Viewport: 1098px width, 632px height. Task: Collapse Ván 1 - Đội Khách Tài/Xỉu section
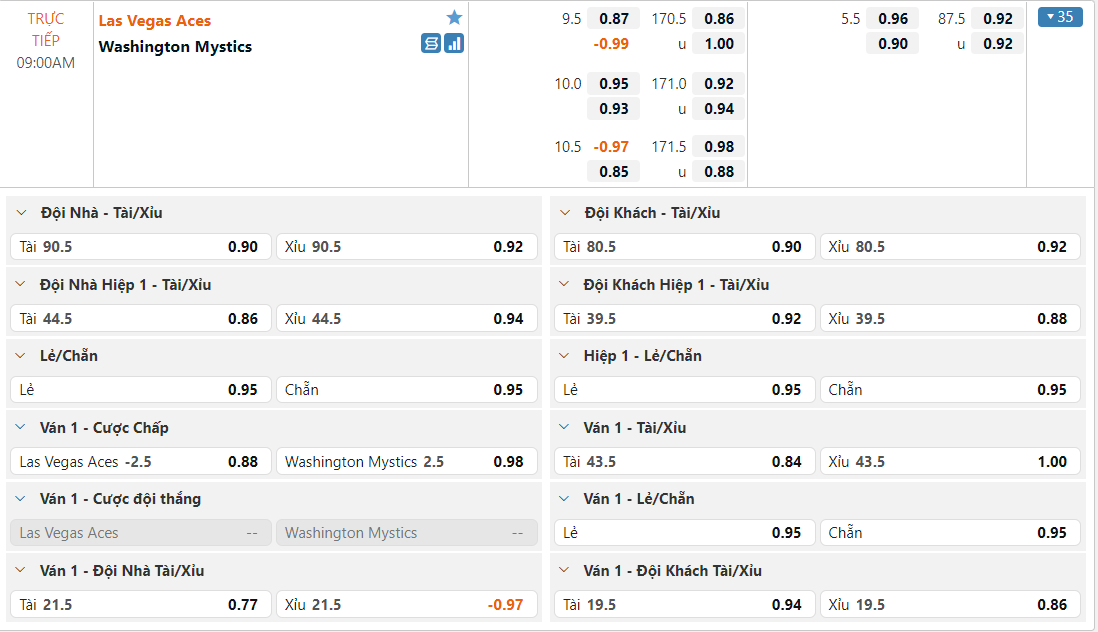[565, 571]
